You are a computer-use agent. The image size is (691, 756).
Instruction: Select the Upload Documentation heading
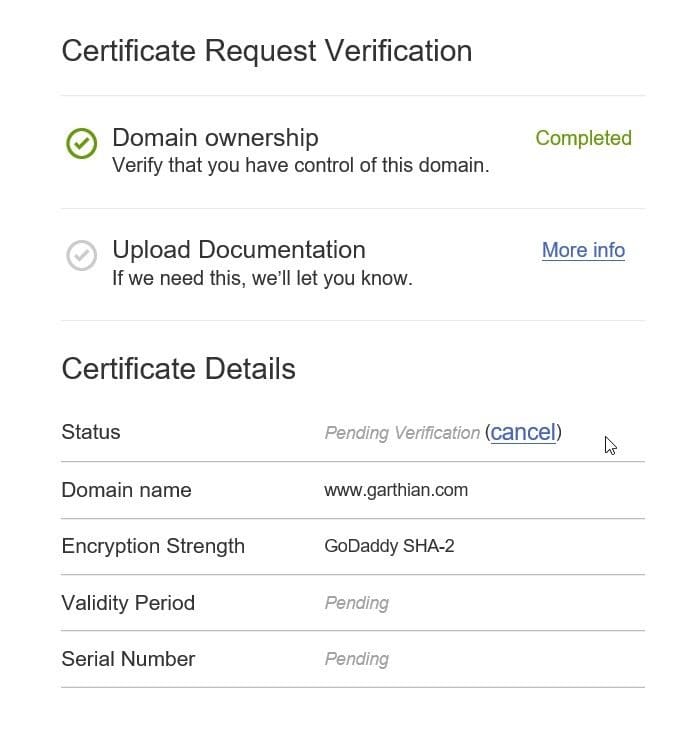click(x=239, y=250)
